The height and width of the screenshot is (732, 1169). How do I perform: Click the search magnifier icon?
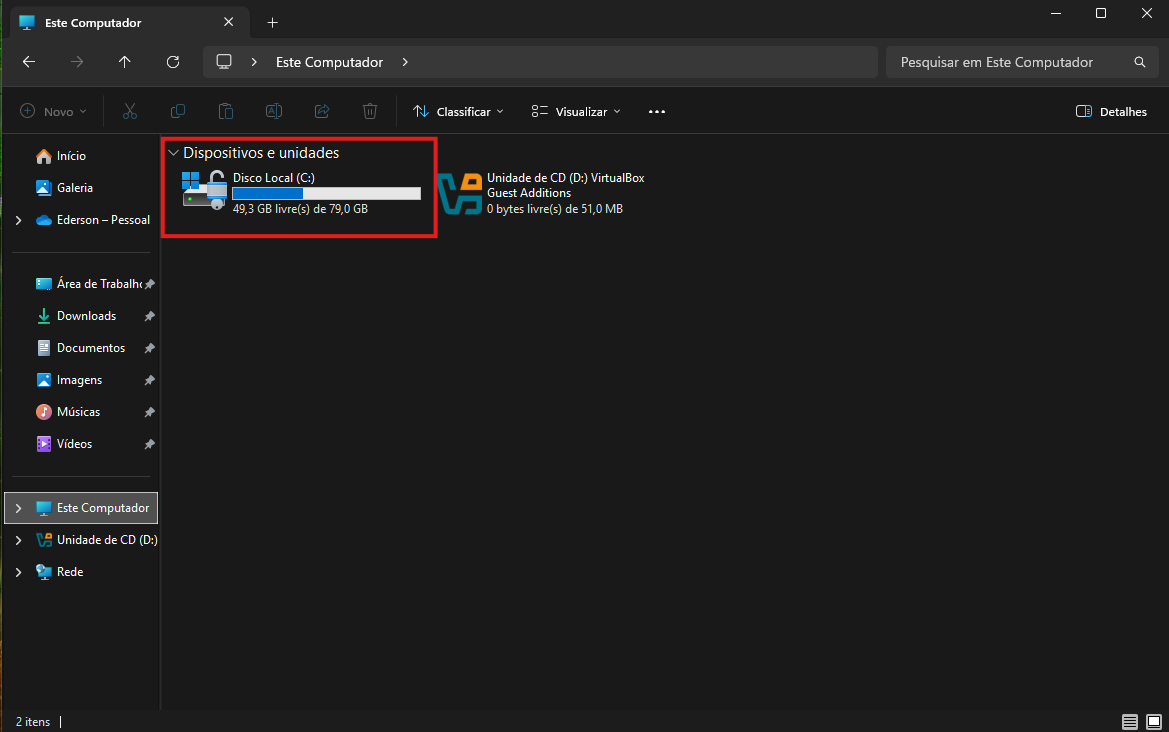(1140, 62)
